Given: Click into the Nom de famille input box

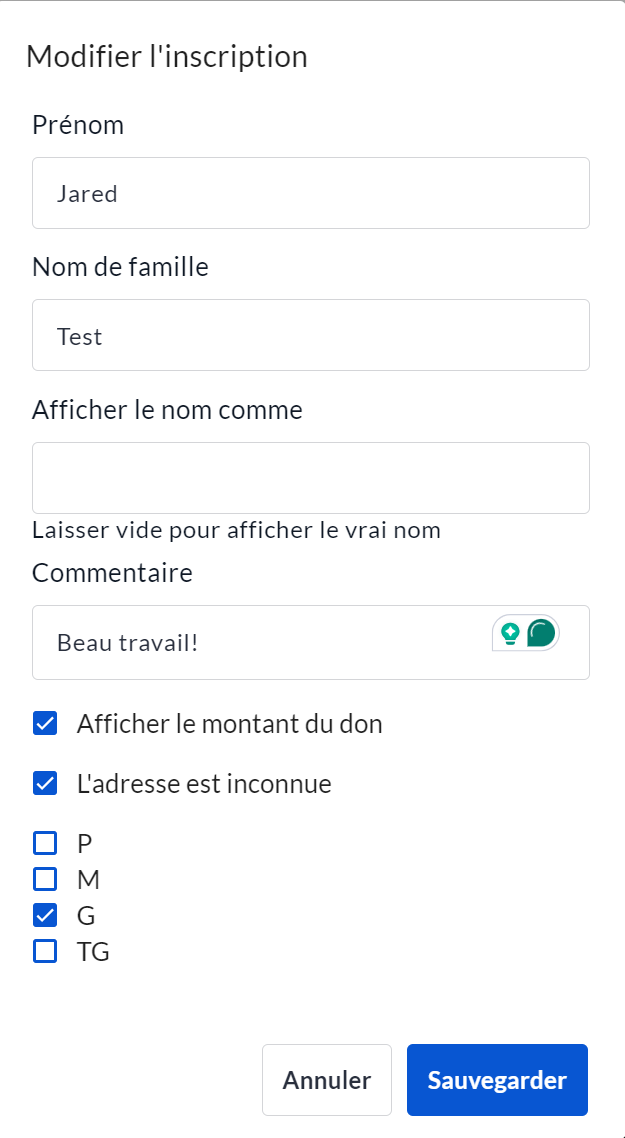Looking at the screenshot, I should pyautogui.click(x=310, y=336).
